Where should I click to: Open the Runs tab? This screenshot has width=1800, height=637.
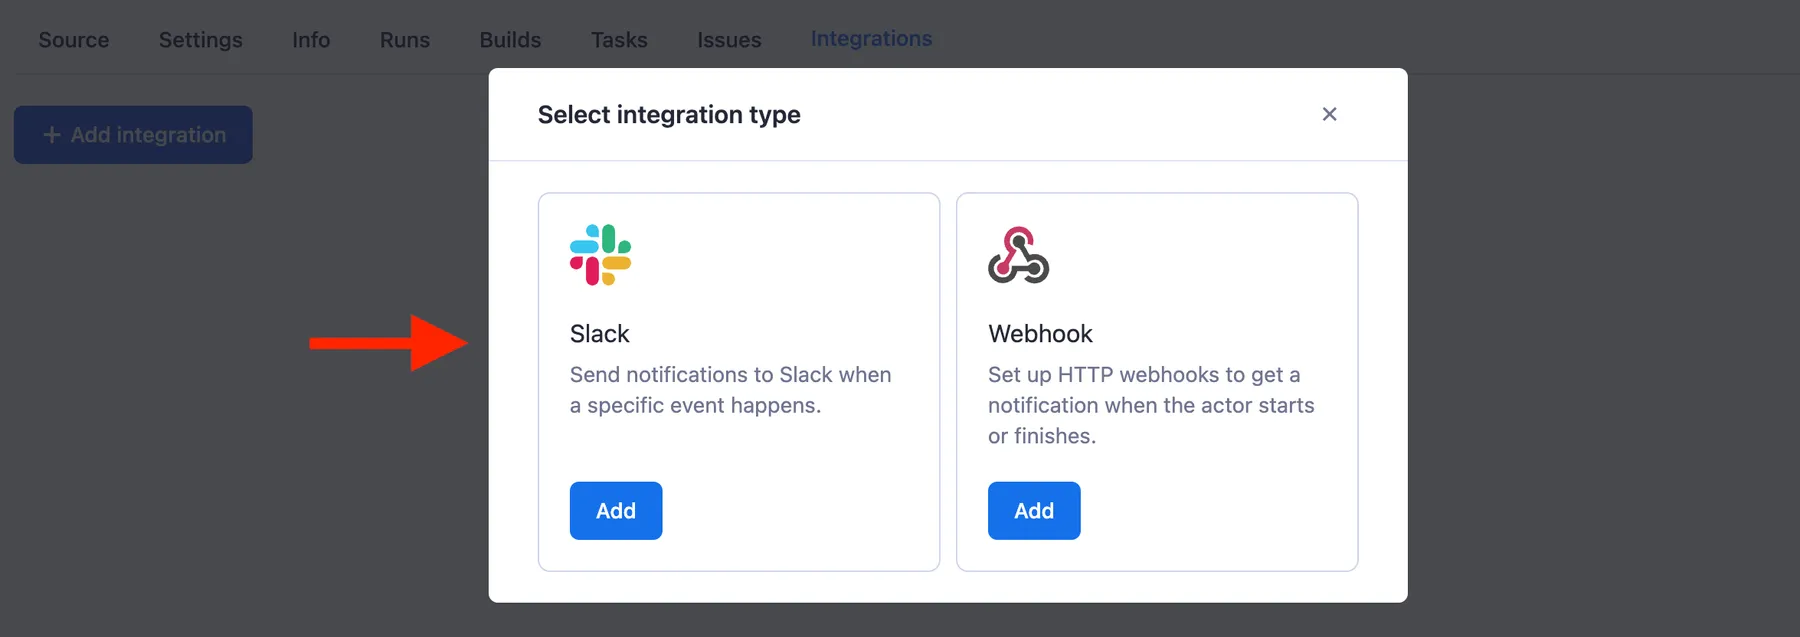[x=405, y=40]
